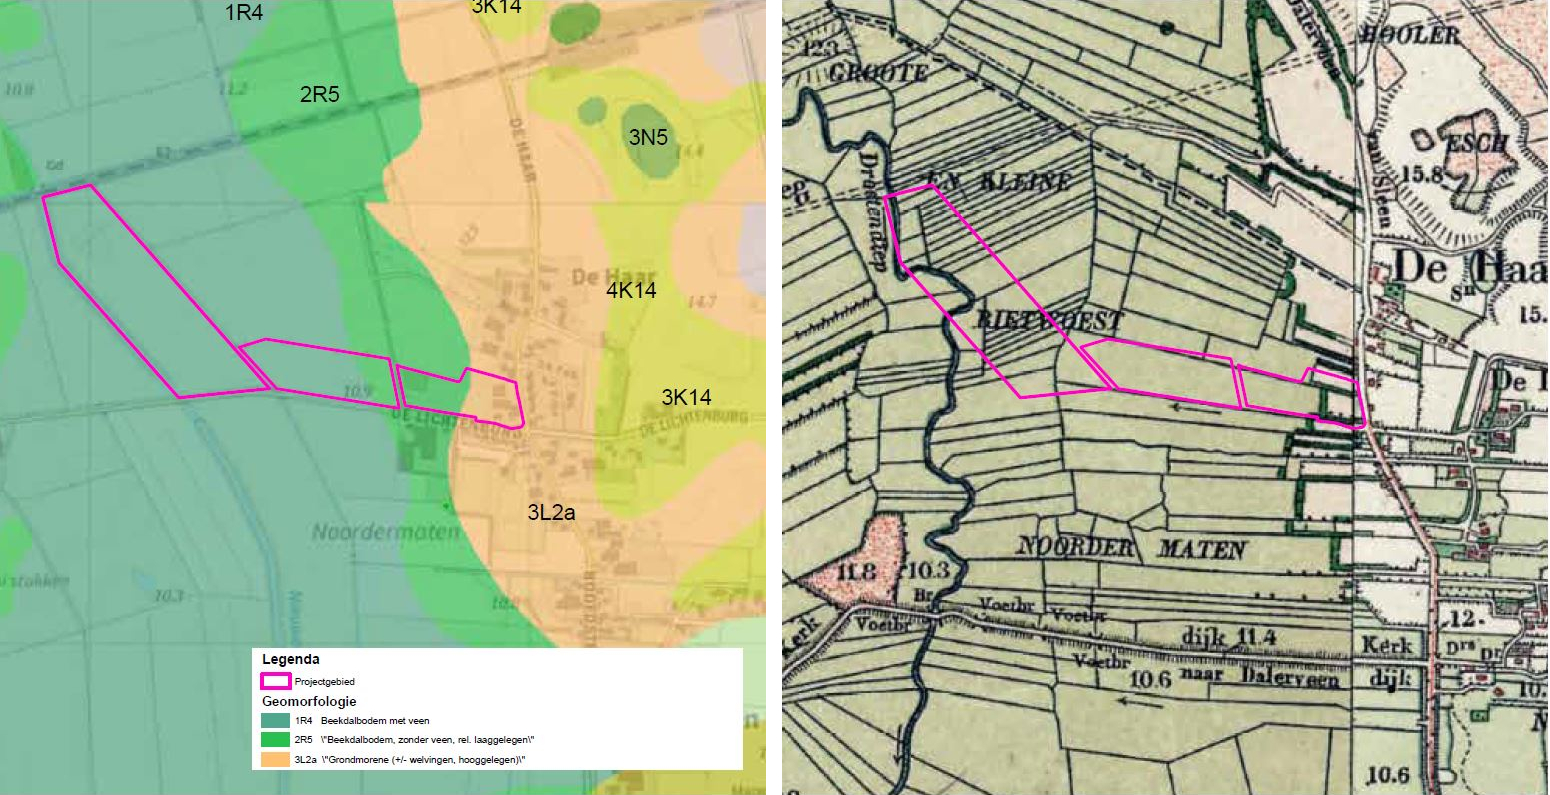
Task: Click the pink Projectgebied legend symbol
Action: [276, 681]
